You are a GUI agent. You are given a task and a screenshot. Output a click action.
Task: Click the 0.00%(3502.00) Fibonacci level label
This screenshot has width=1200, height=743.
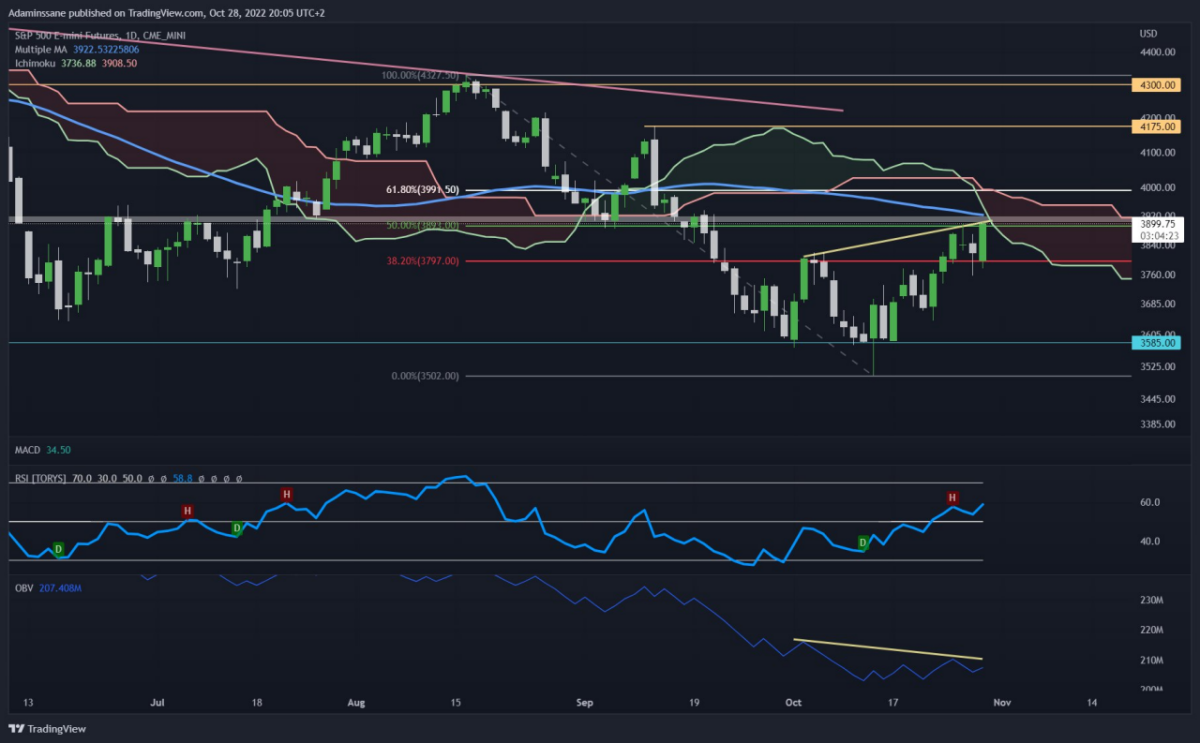coord(424,376)
